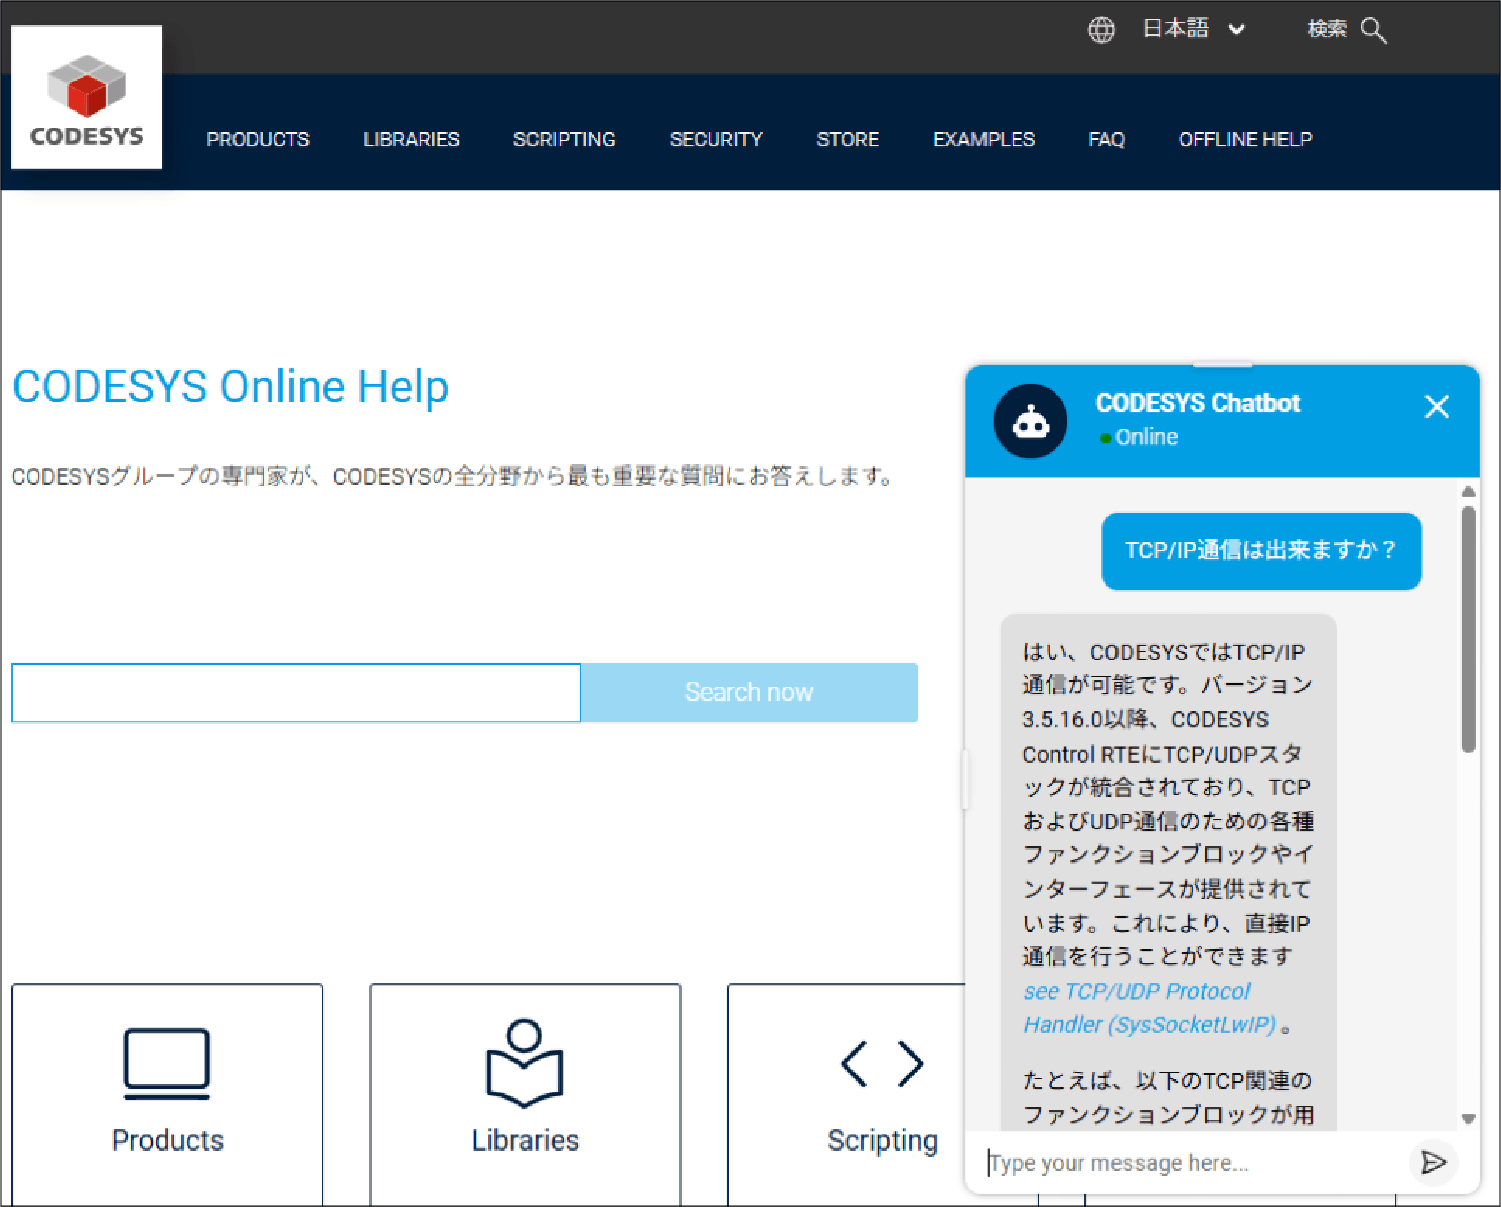
Task: Click the chatbot robot avatar
Action: click(x=1030, y=421)
